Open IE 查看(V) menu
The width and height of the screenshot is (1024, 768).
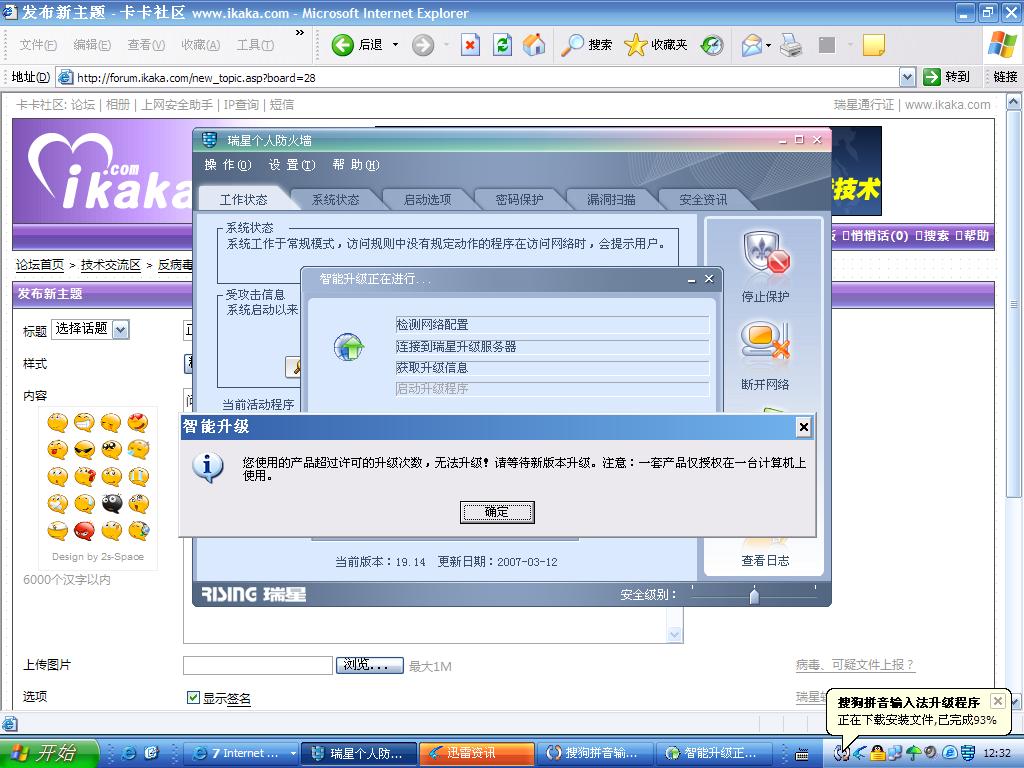146,44
